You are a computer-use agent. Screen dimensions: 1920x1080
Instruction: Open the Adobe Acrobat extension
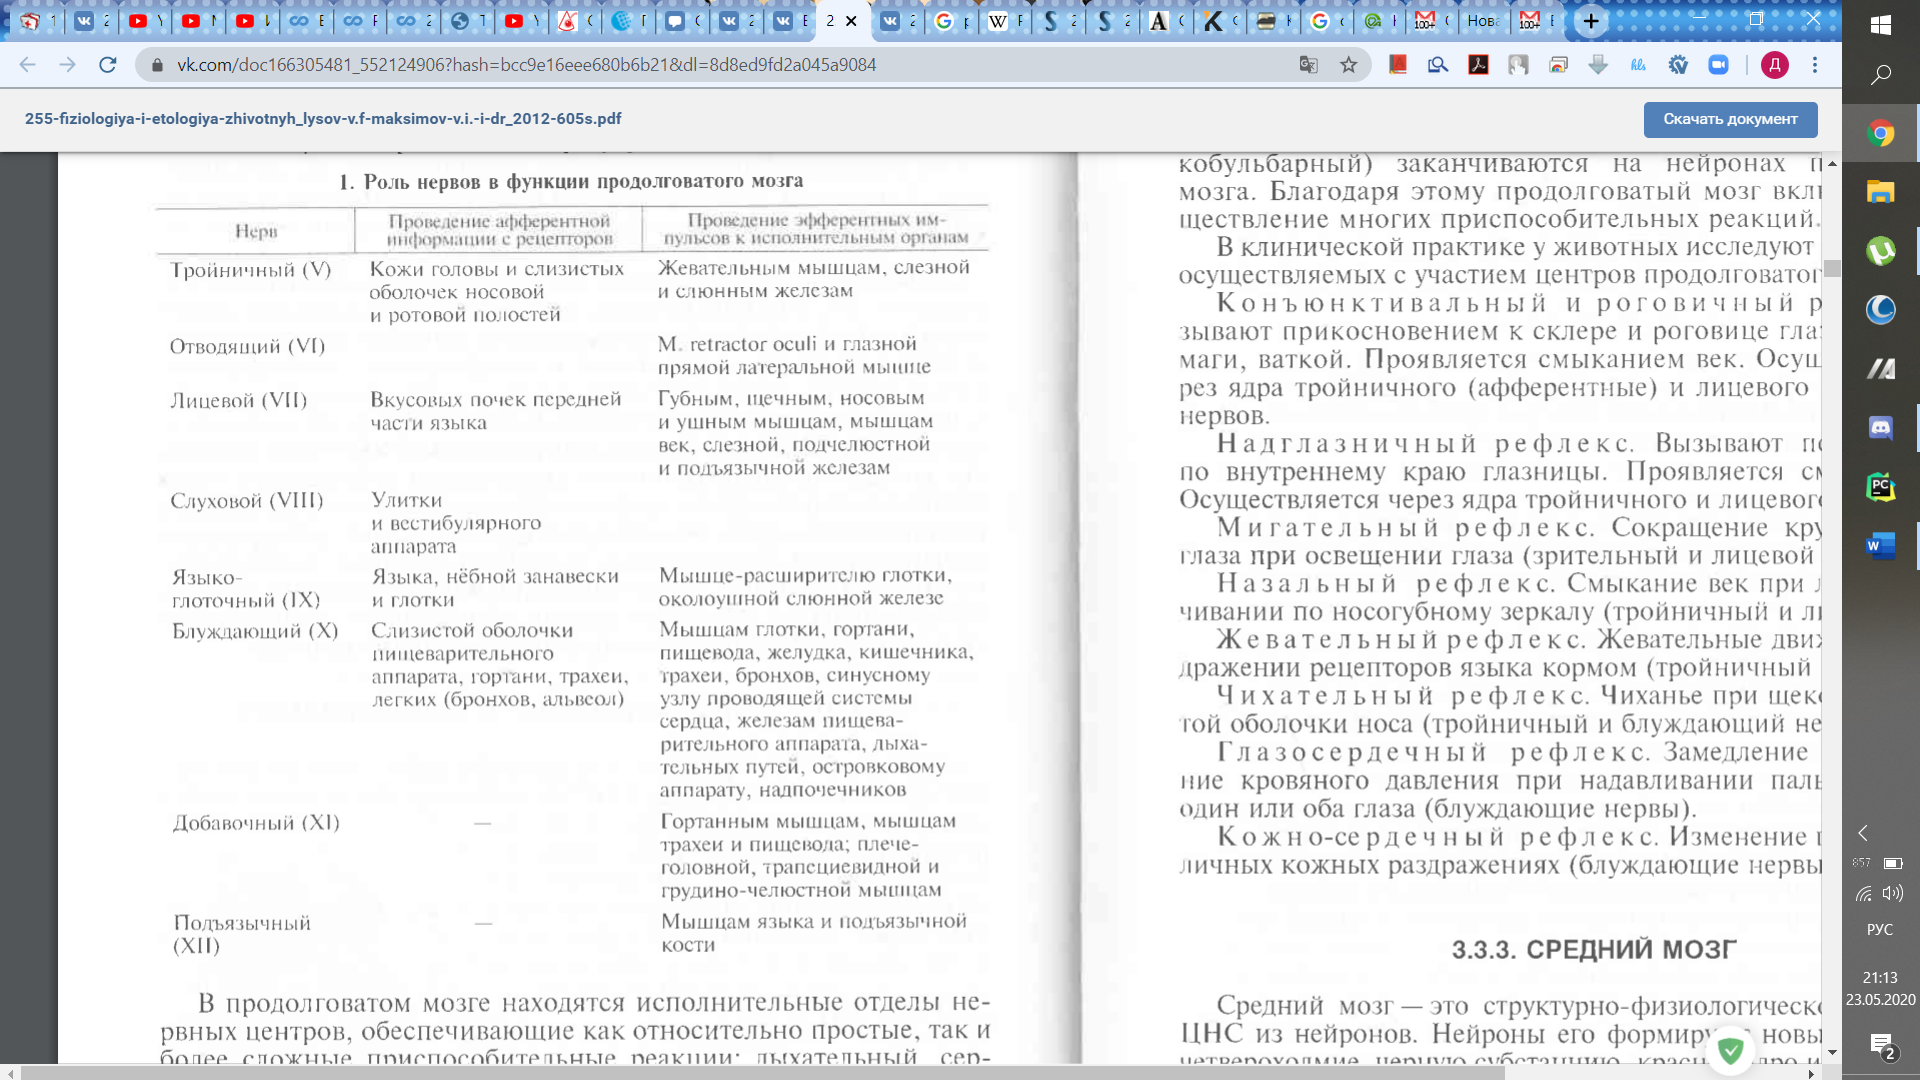[x=1478, y=65]
